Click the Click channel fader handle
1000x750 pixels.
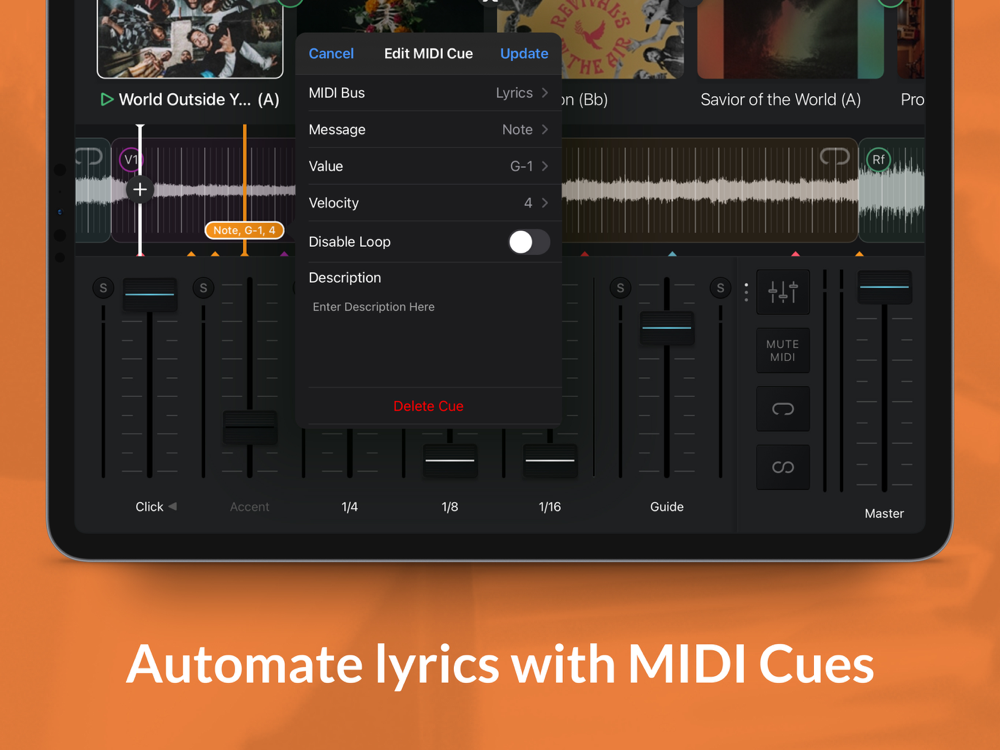point(150,295)
